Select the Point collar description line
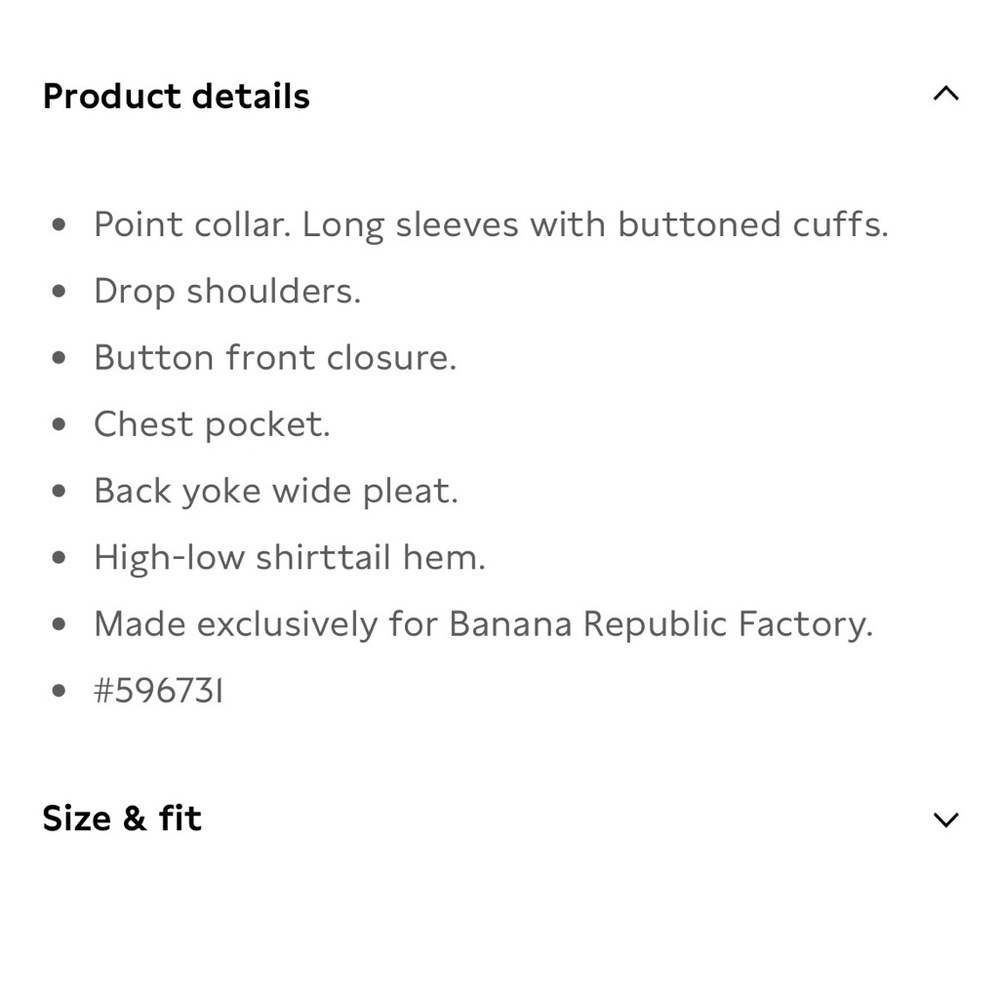 click(x=491, y=226)
